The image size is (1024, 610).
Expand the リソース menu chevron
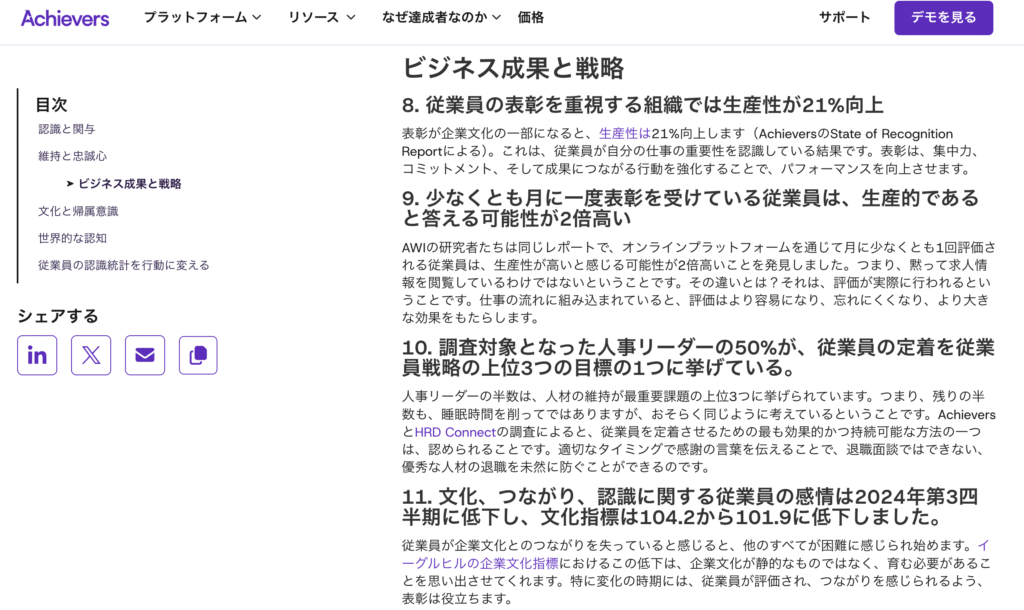(x=351, y=18)
